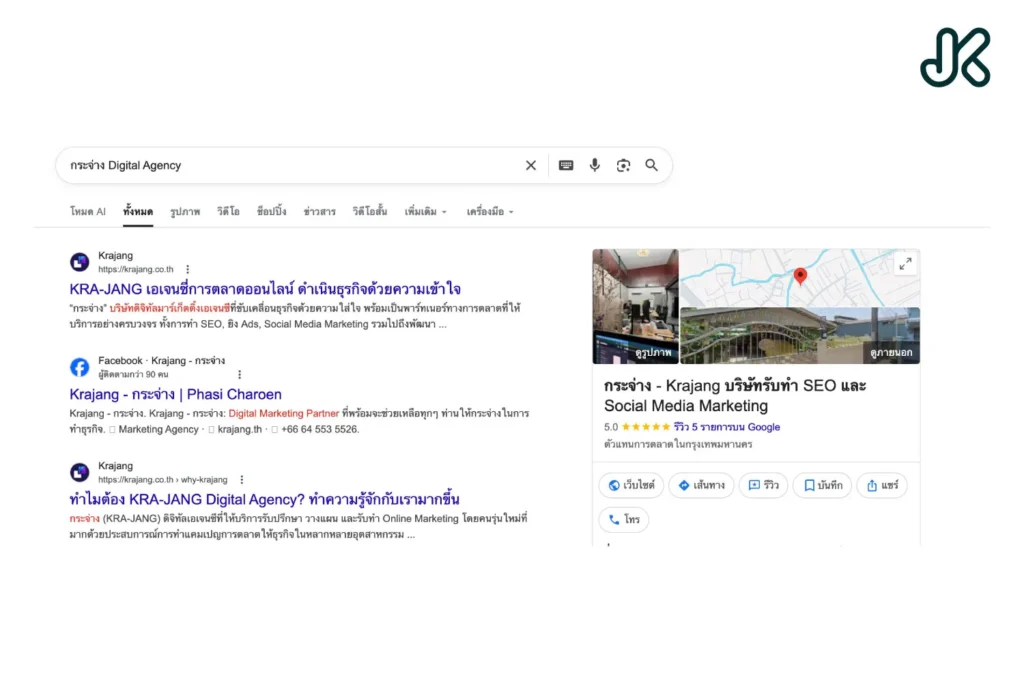
Task: Expand the map with the arrows icon
Action: [905, 264]
